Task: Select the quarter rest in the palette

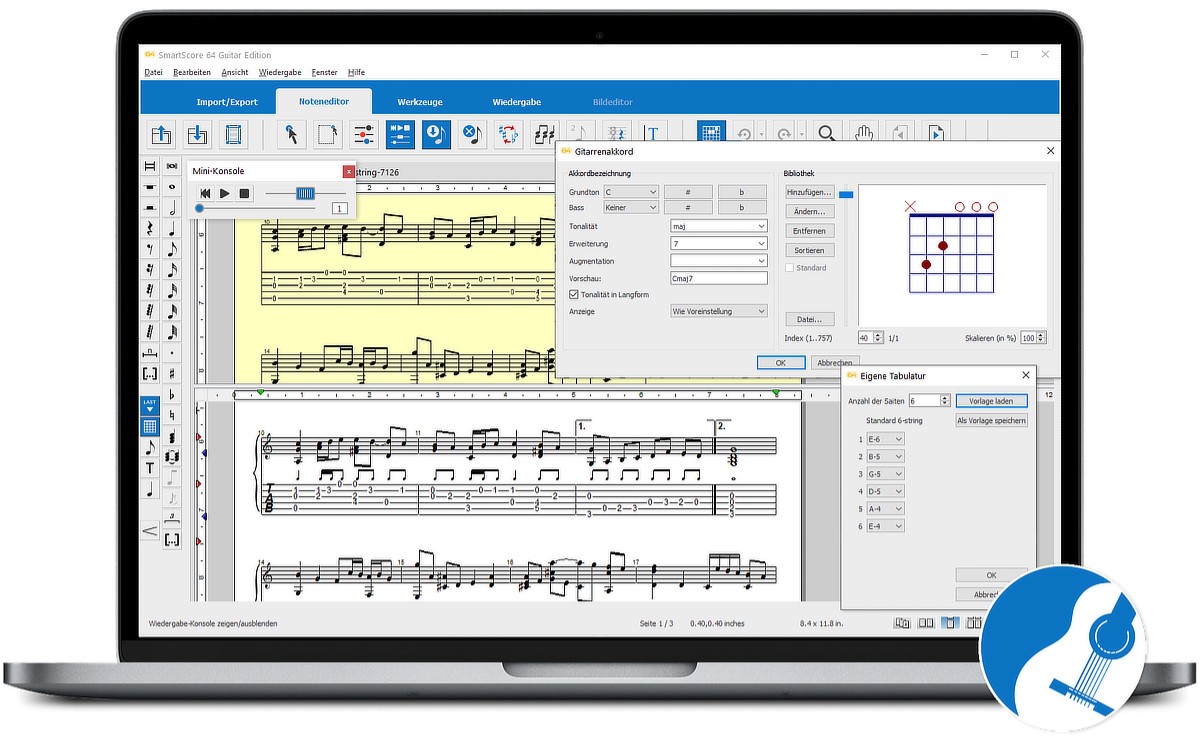Action: coord(149,228)
